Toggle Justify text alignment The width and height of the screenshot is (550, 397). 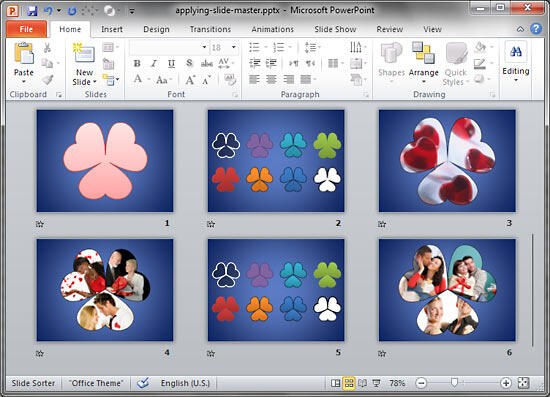click(x=306, y=80)
